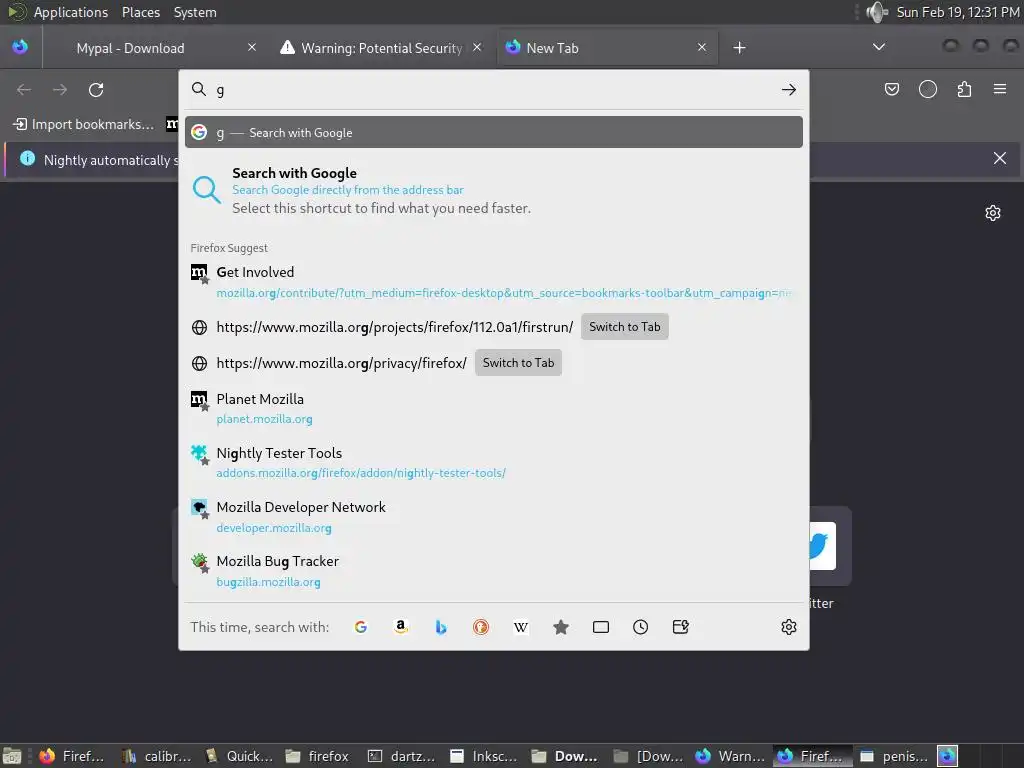Viewport: 1024px width, 768px height.
Task: Open search settings gear in dropdown
Action: pos(789,627)
